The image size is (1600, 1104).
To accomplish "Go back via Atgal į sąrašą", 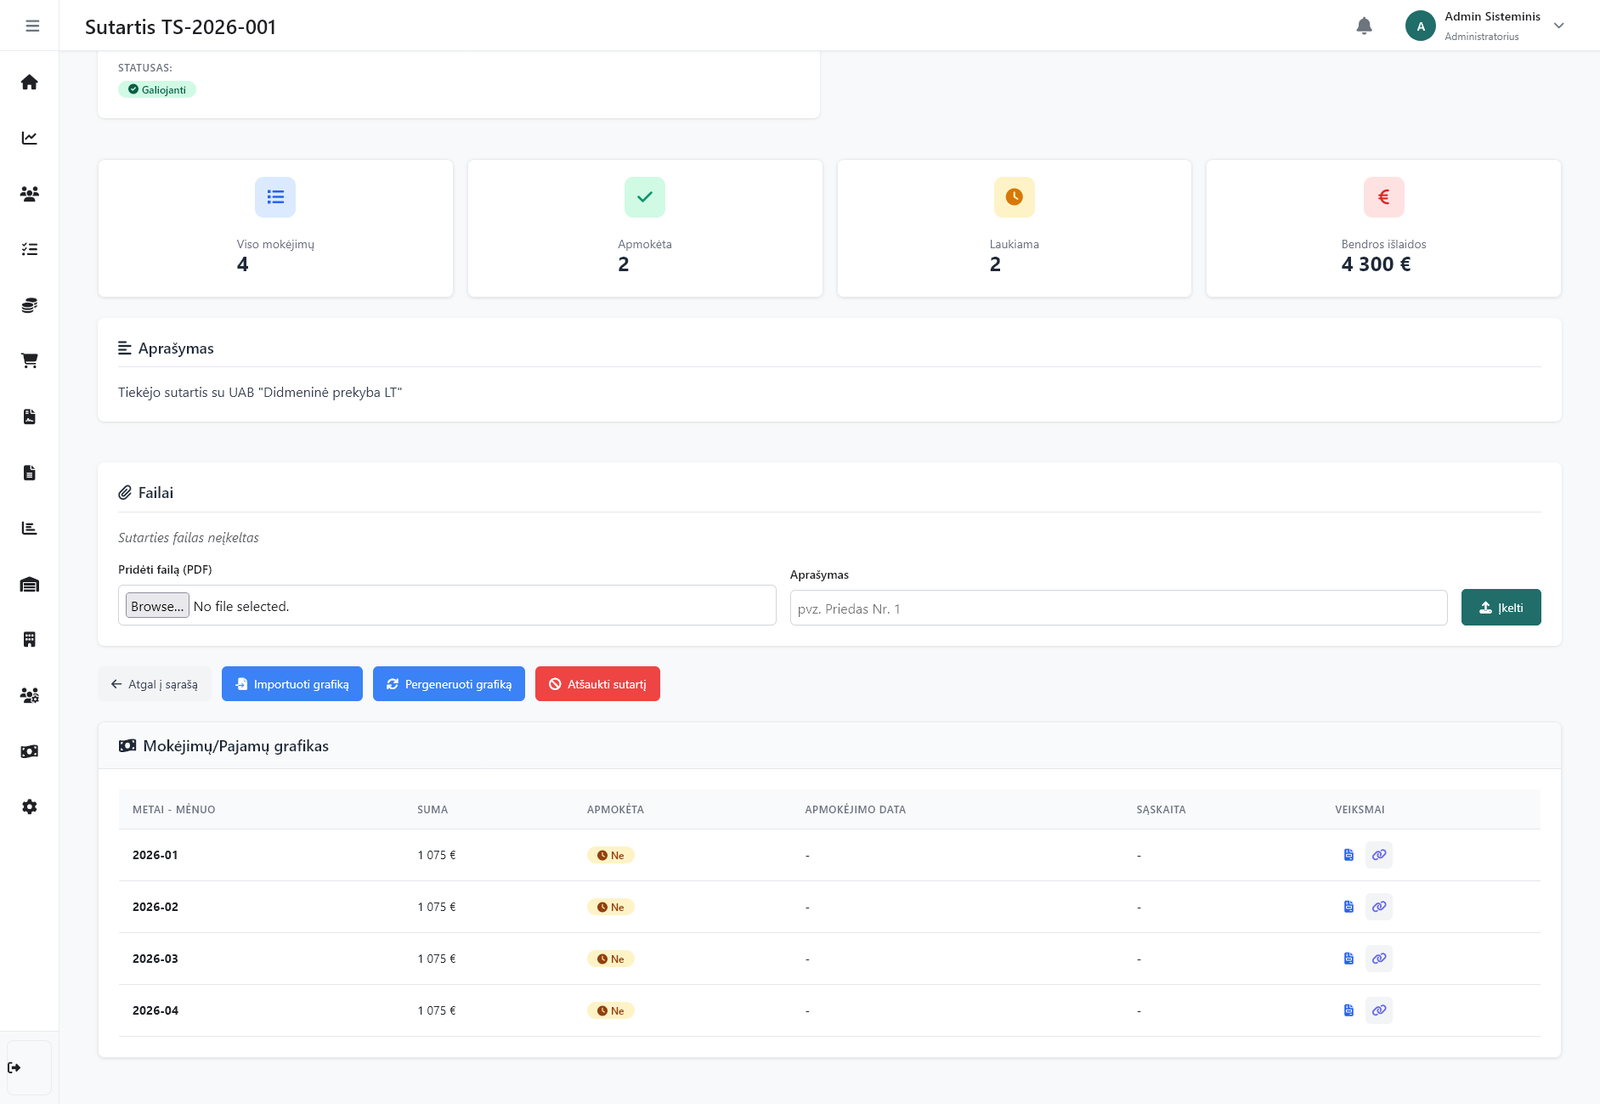I will click(x=154, y=684).
